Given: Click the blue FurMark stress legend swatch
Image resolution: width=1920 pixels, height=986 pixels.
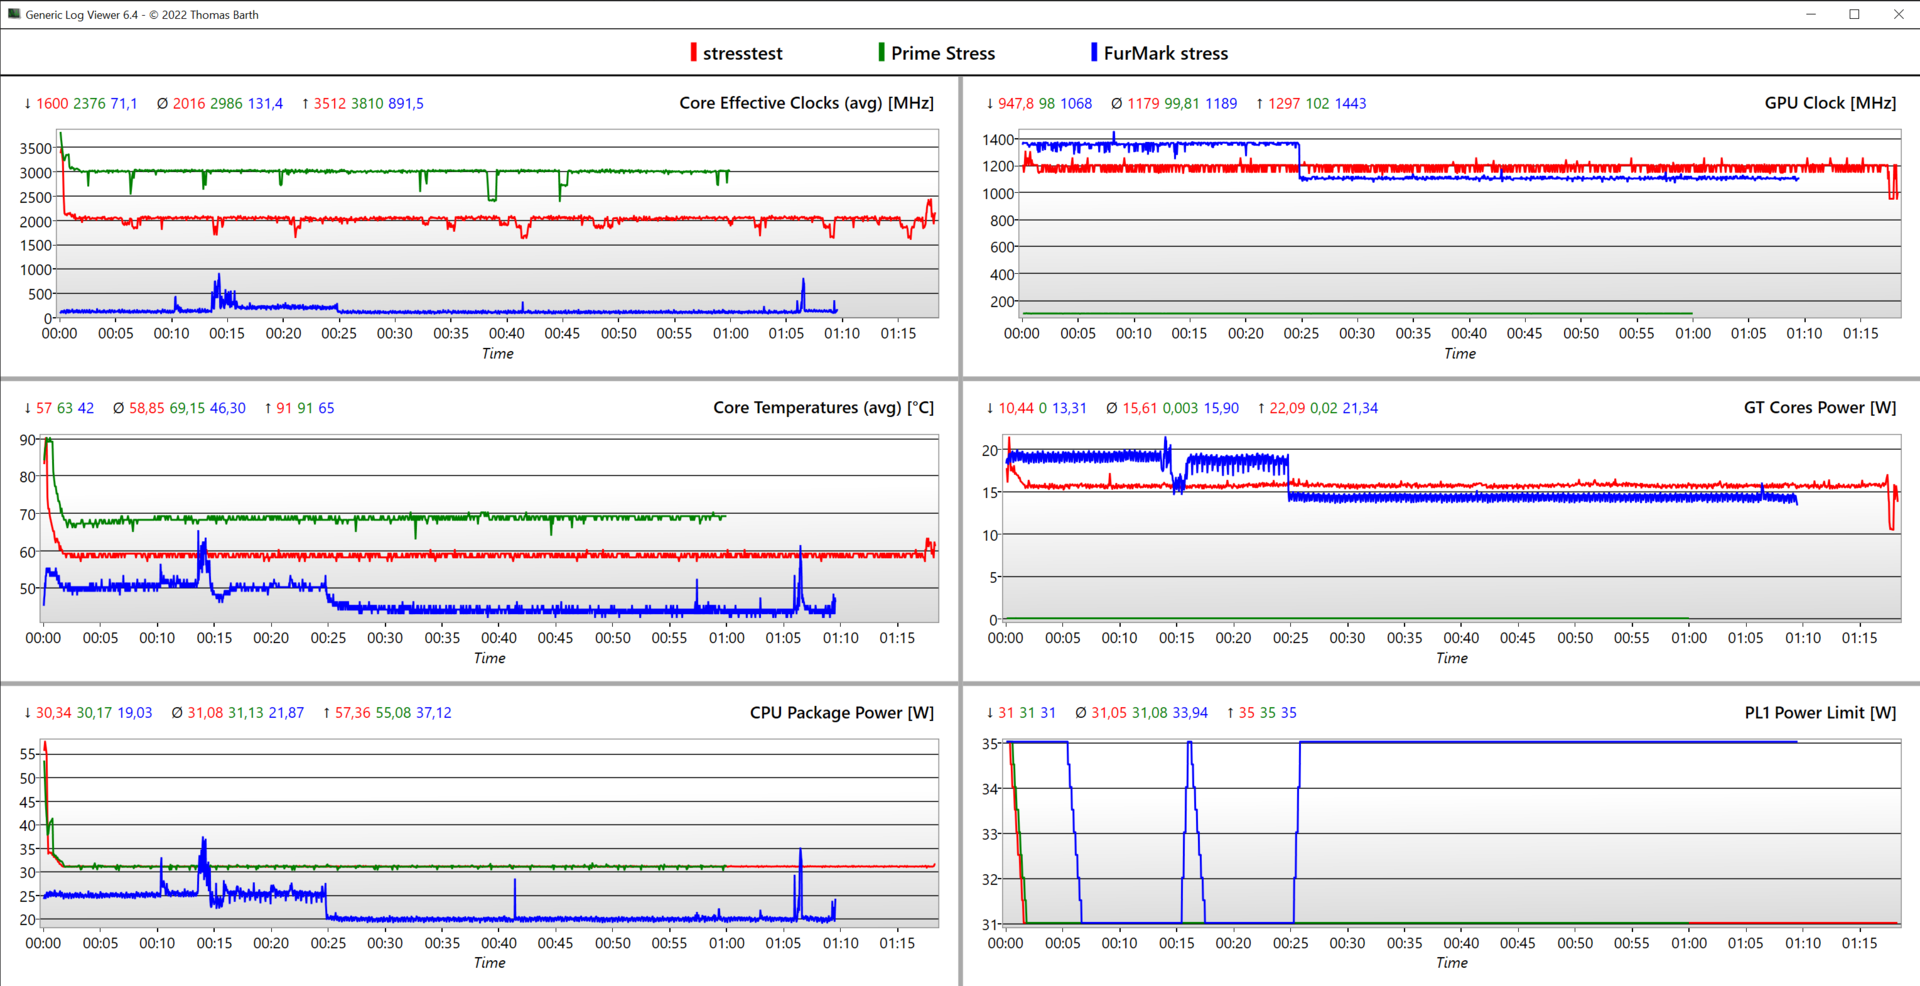Looking at the screenshot, I should pos(1094,52).
